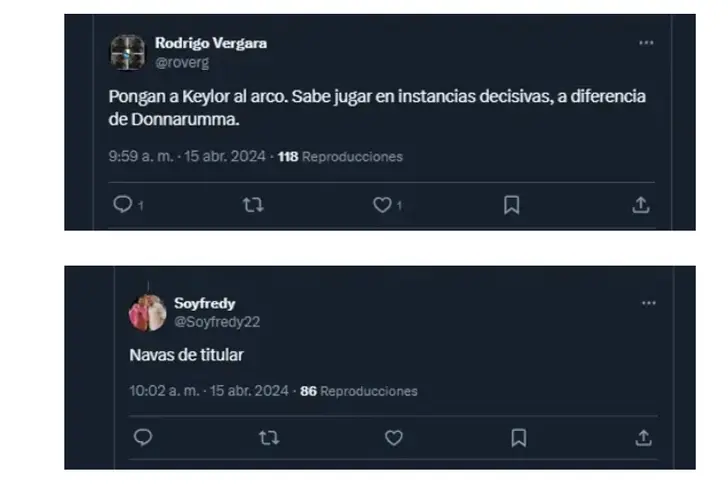Viewport: 728px width, 488px height.
Task: Bookmark Soyfredy's tweet
Action: [519, 437]
